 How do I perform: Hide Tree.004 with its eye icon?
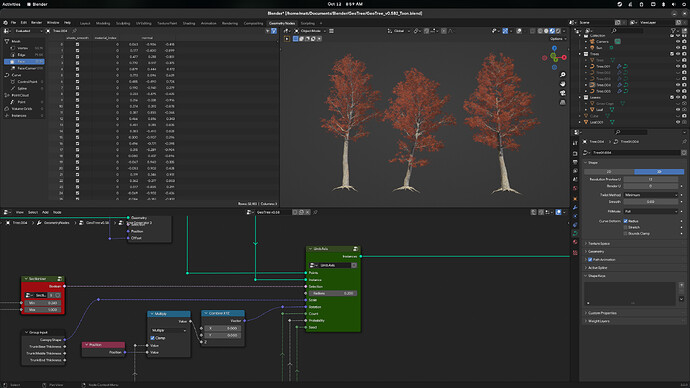pyautogui.click(x=678, y=85)
